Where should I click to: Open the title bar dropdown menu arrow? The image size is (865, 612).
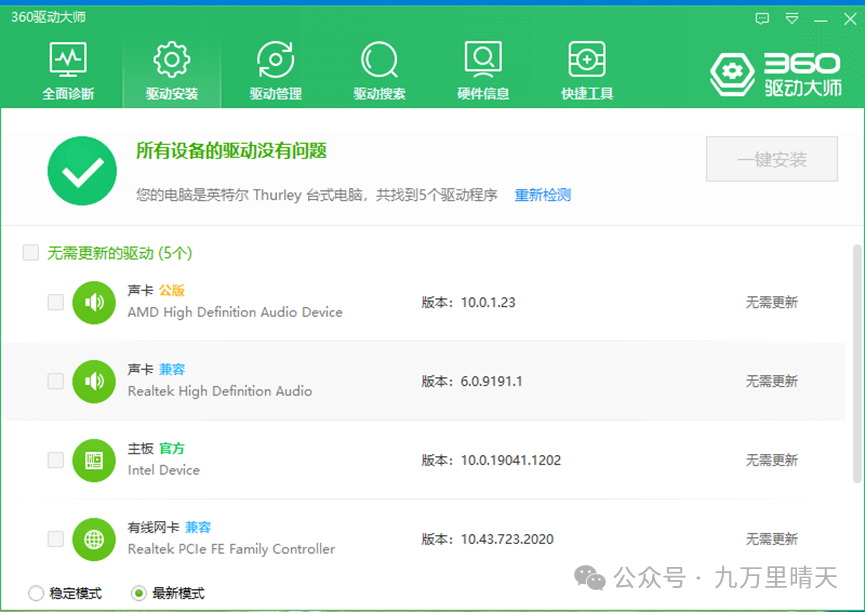(x=792, y=19)
